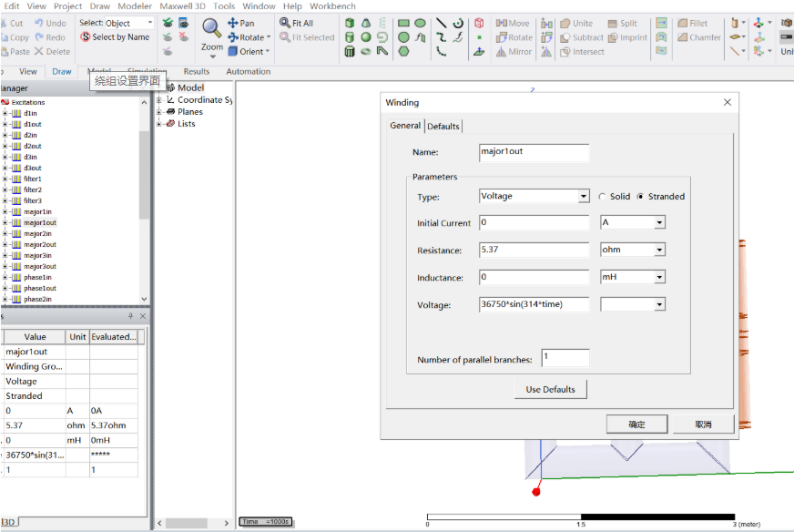Click the Zoom magnifier tool

[212, 28]
